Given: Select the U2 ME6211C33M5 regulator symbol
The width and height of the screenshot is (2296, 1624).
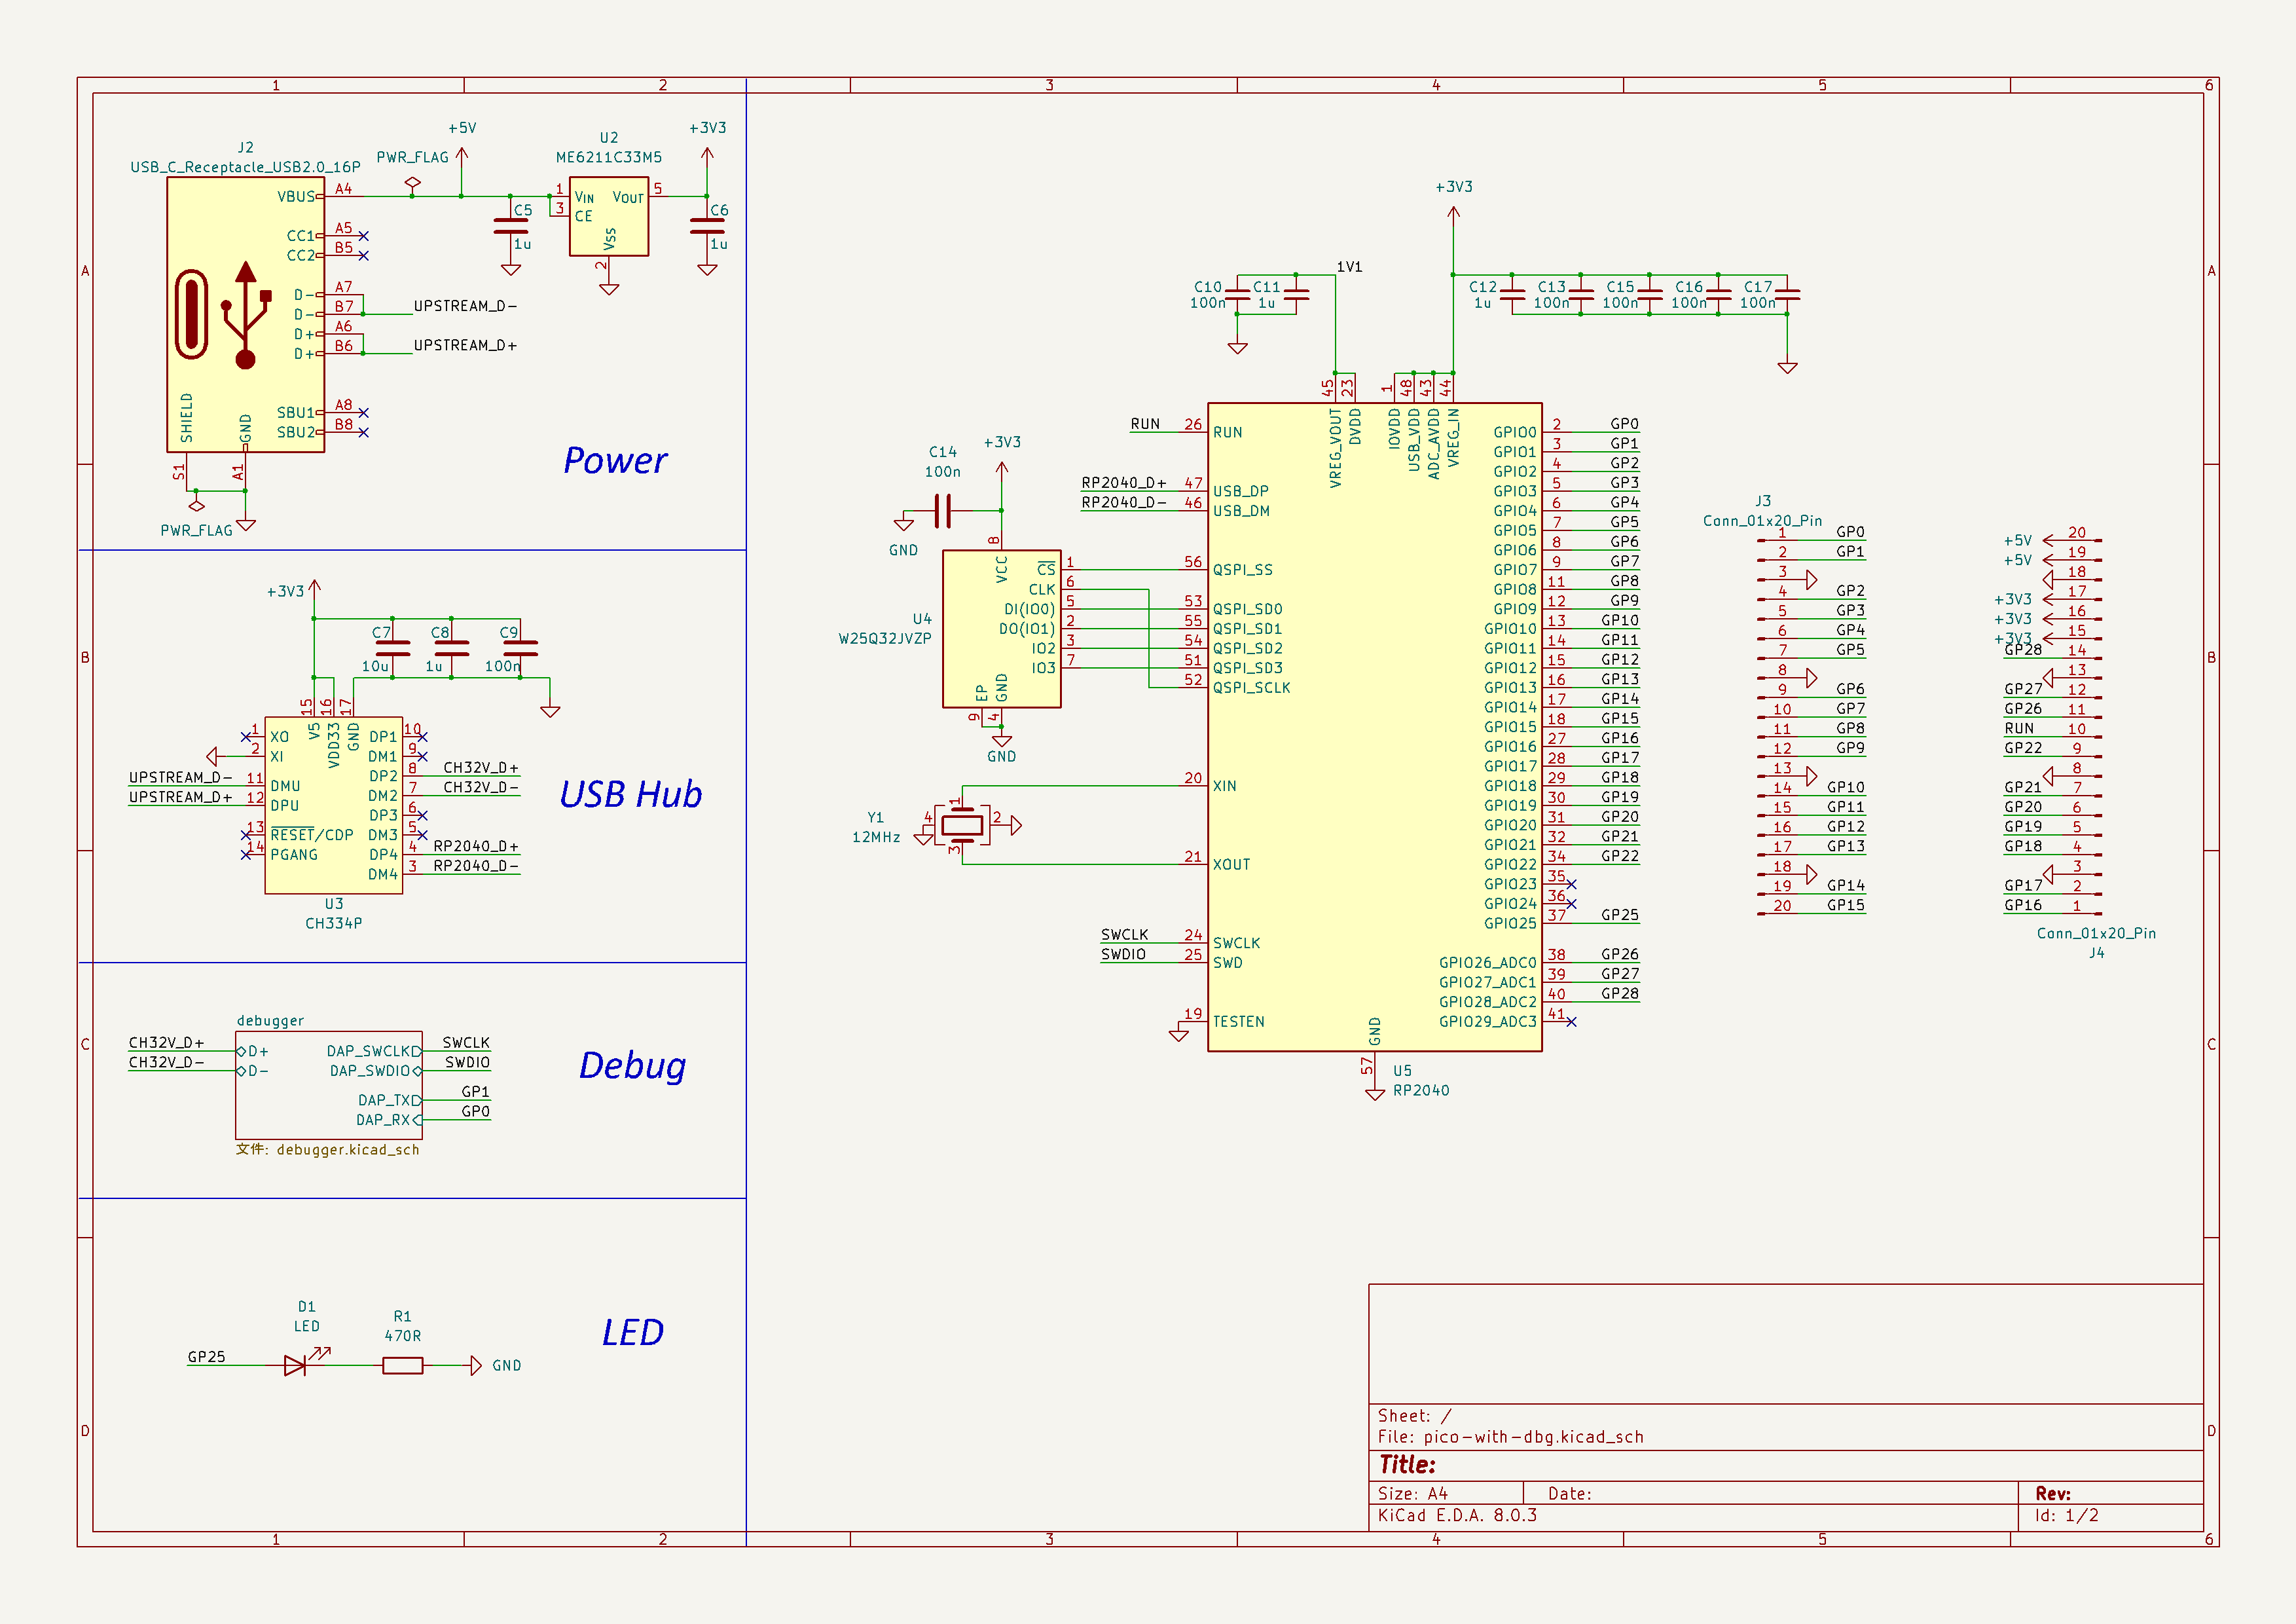Looking at the screenshot, I should (x=609, y=217).
